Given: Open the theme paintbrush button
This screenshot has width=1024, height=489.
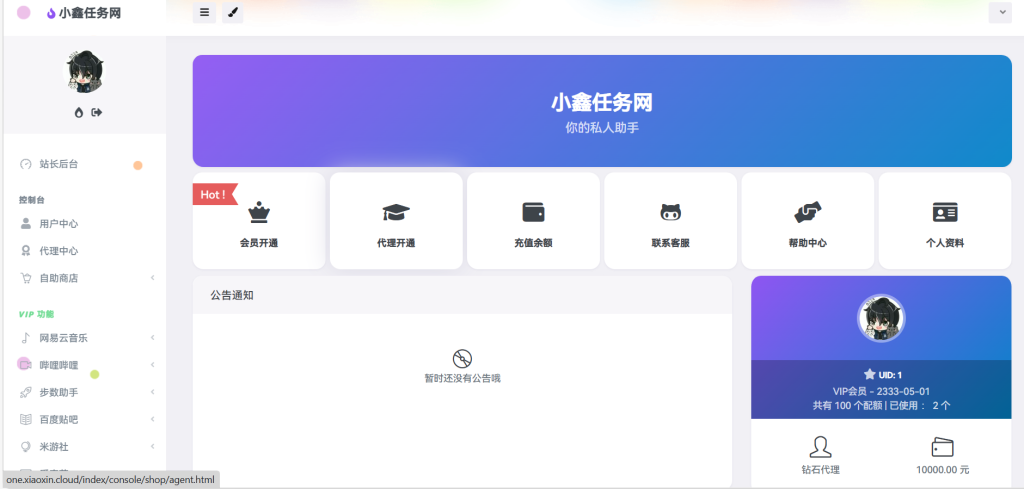Looking at the screenshot, I should [232, 13].
